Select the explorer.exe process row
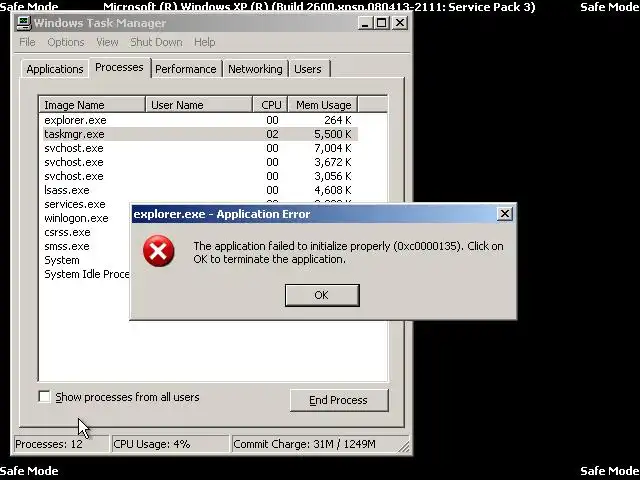The width and height of the screenshot is (640, 480). coord(200,120)
